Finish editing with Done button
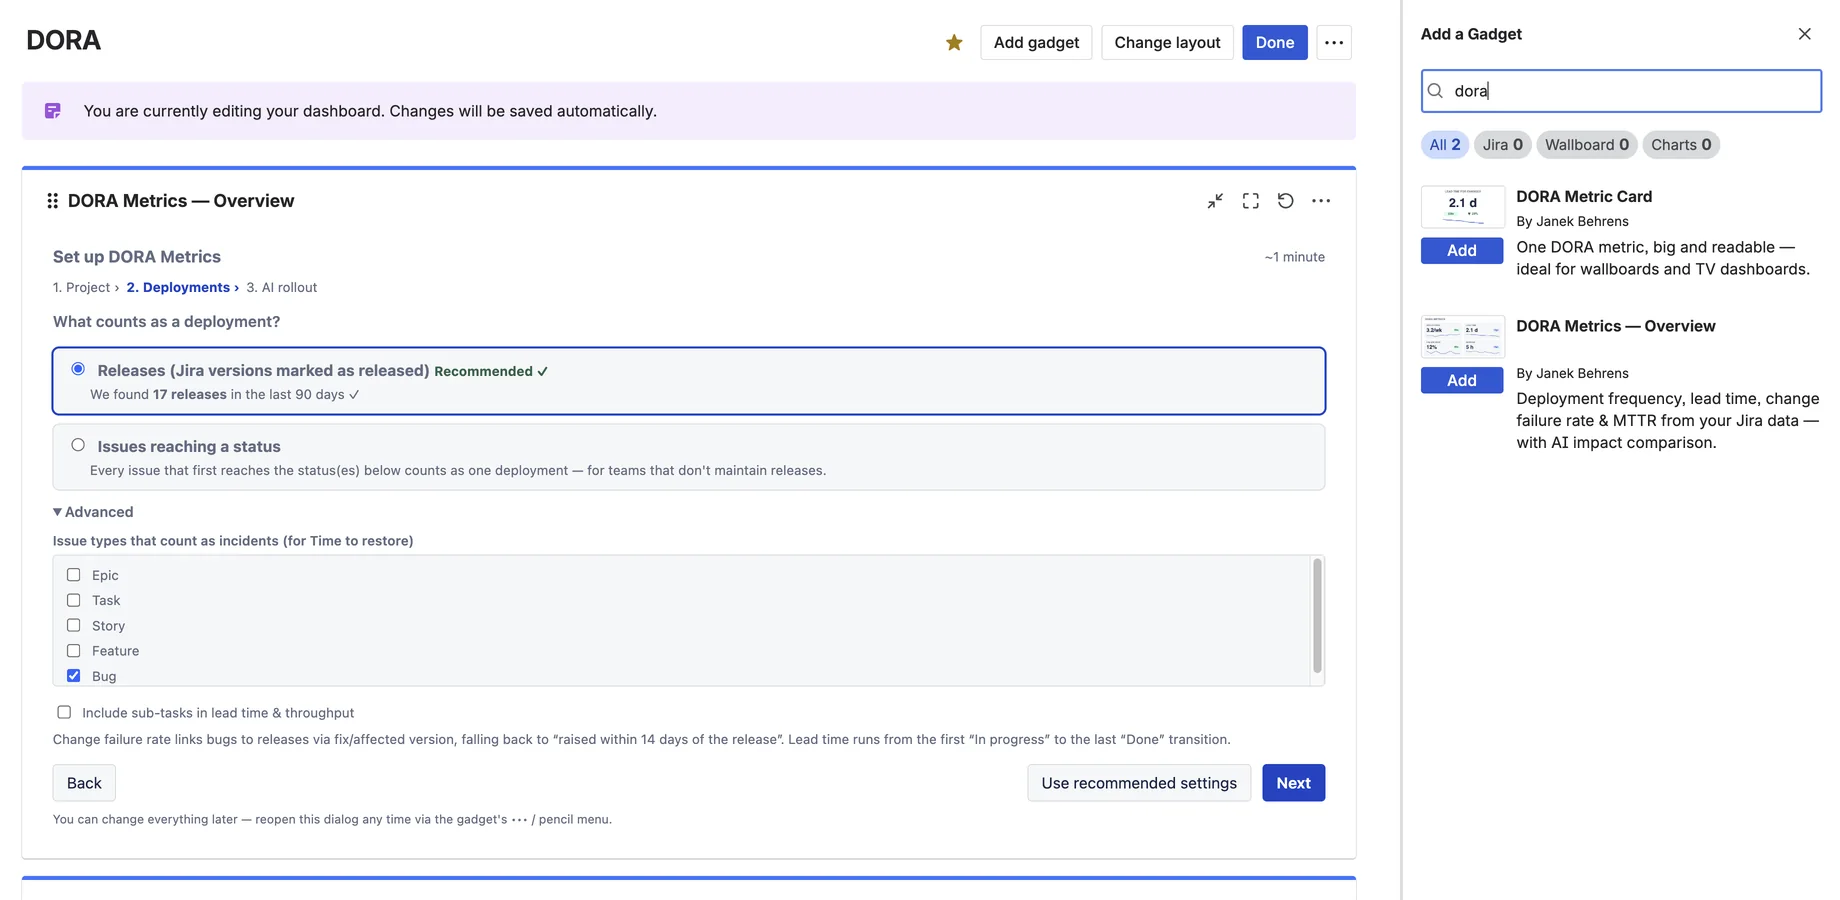Viewport: 1840px width, 900px height. click(1275, 42)
